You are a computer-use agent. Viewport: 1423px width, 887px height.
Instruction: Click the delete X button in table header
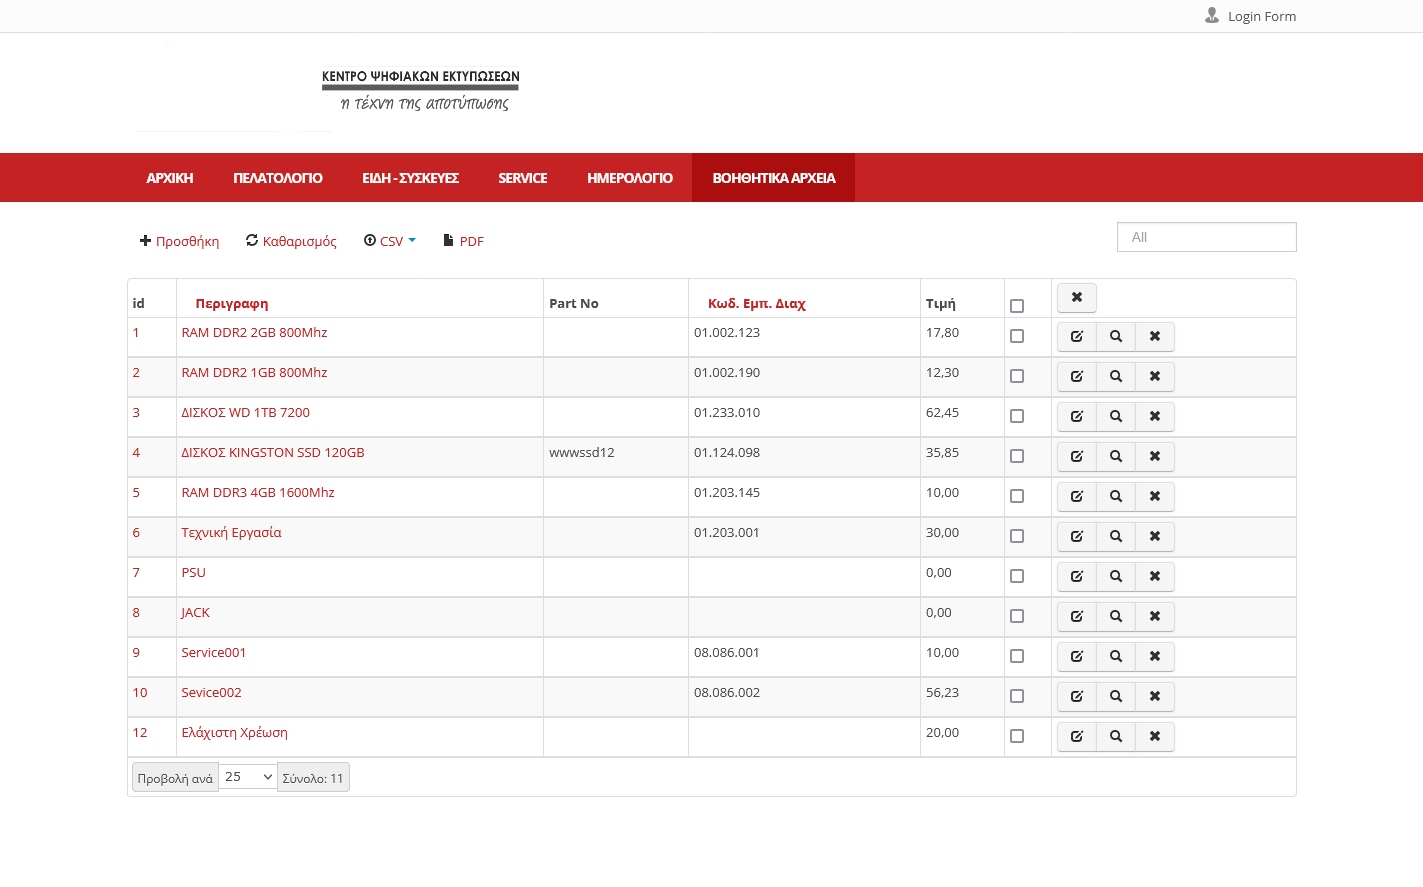pos(1076,298)
